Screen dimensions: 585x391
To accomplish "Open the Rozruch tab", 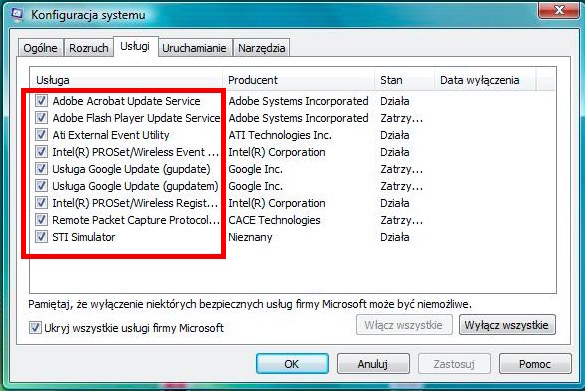I will 89,48.
